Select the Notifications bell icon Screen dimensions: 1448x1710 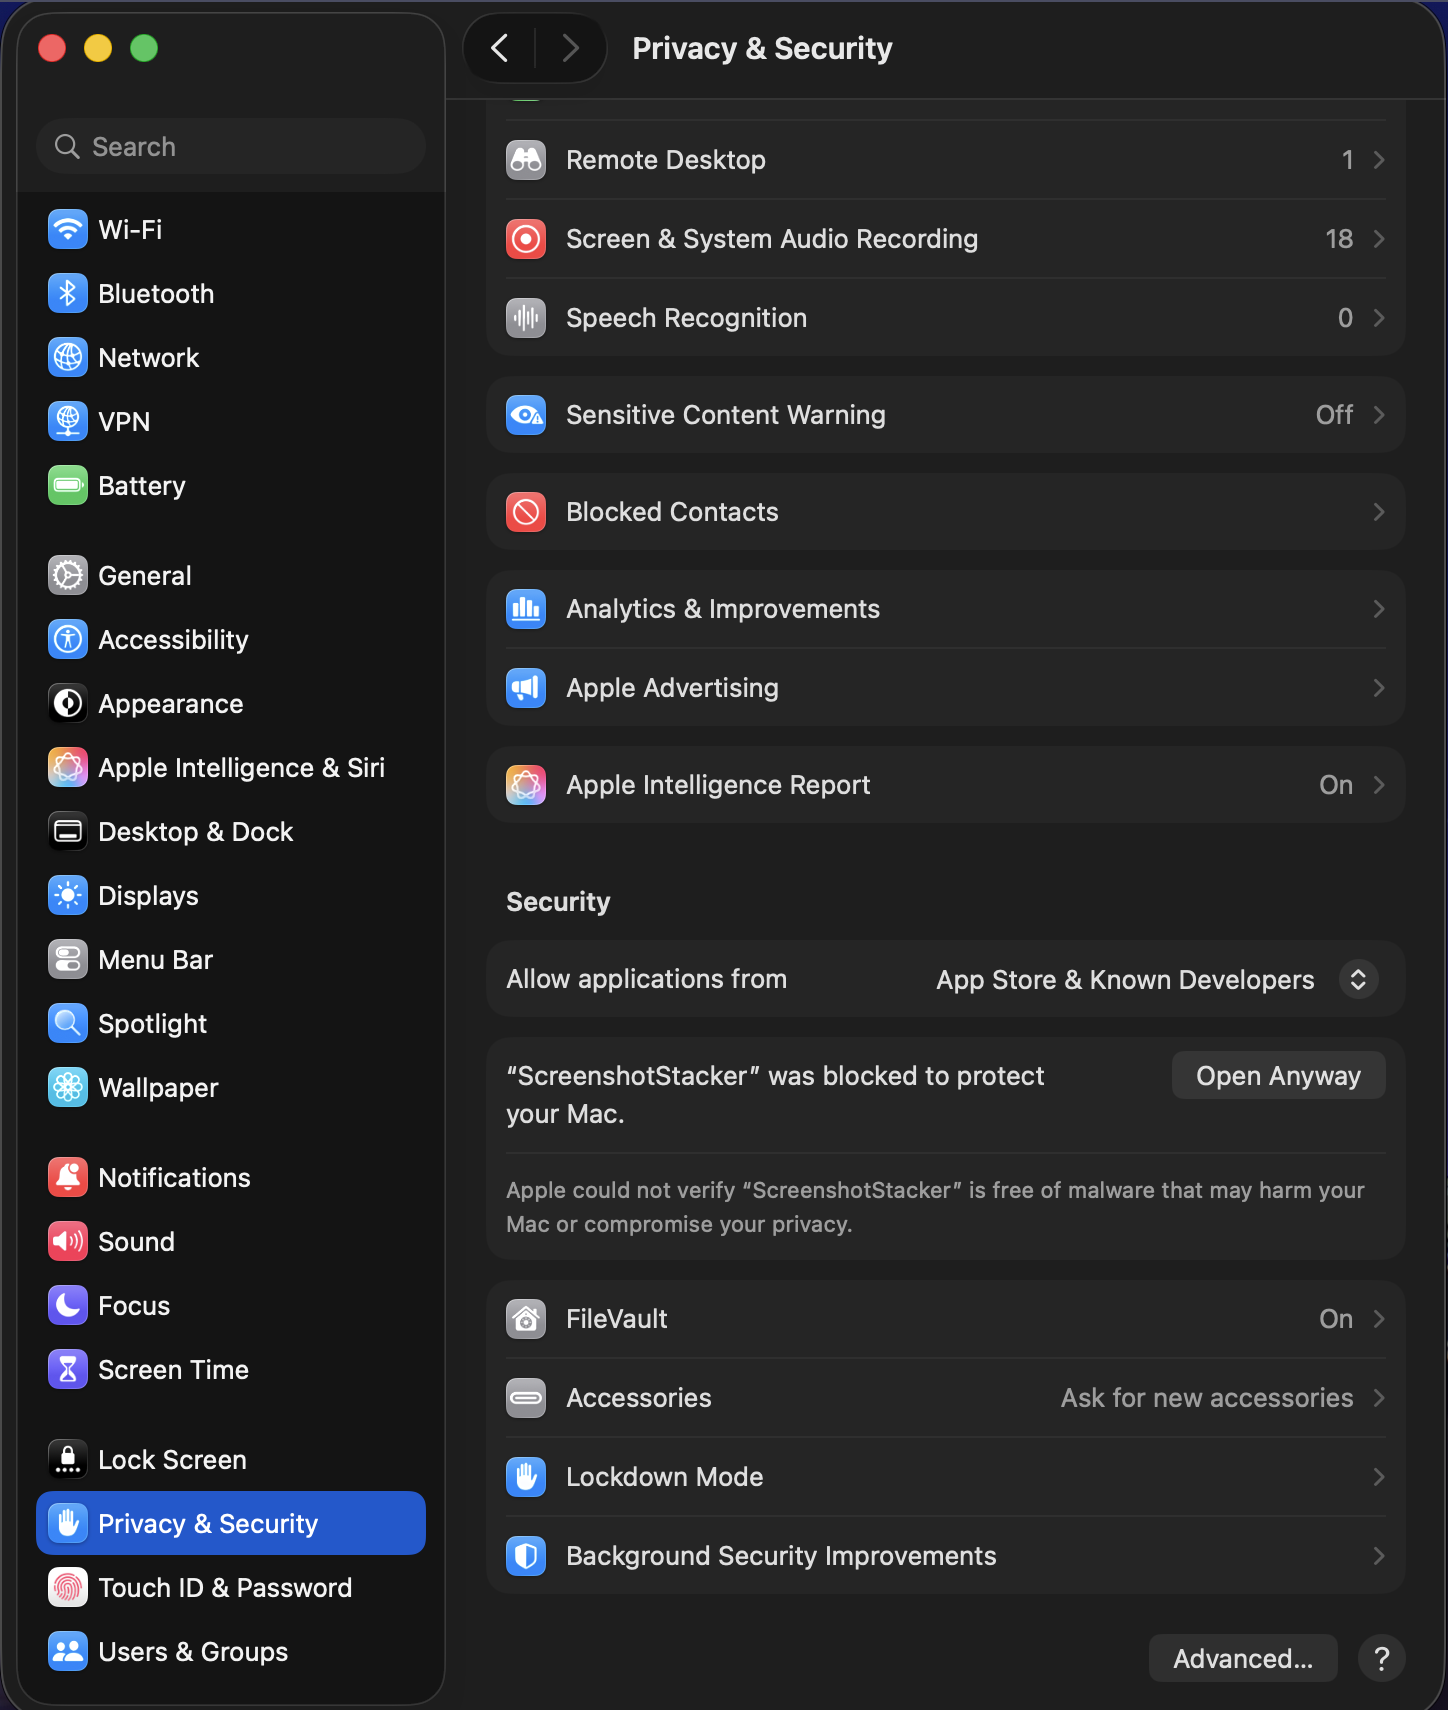[x=68, y=1178]
